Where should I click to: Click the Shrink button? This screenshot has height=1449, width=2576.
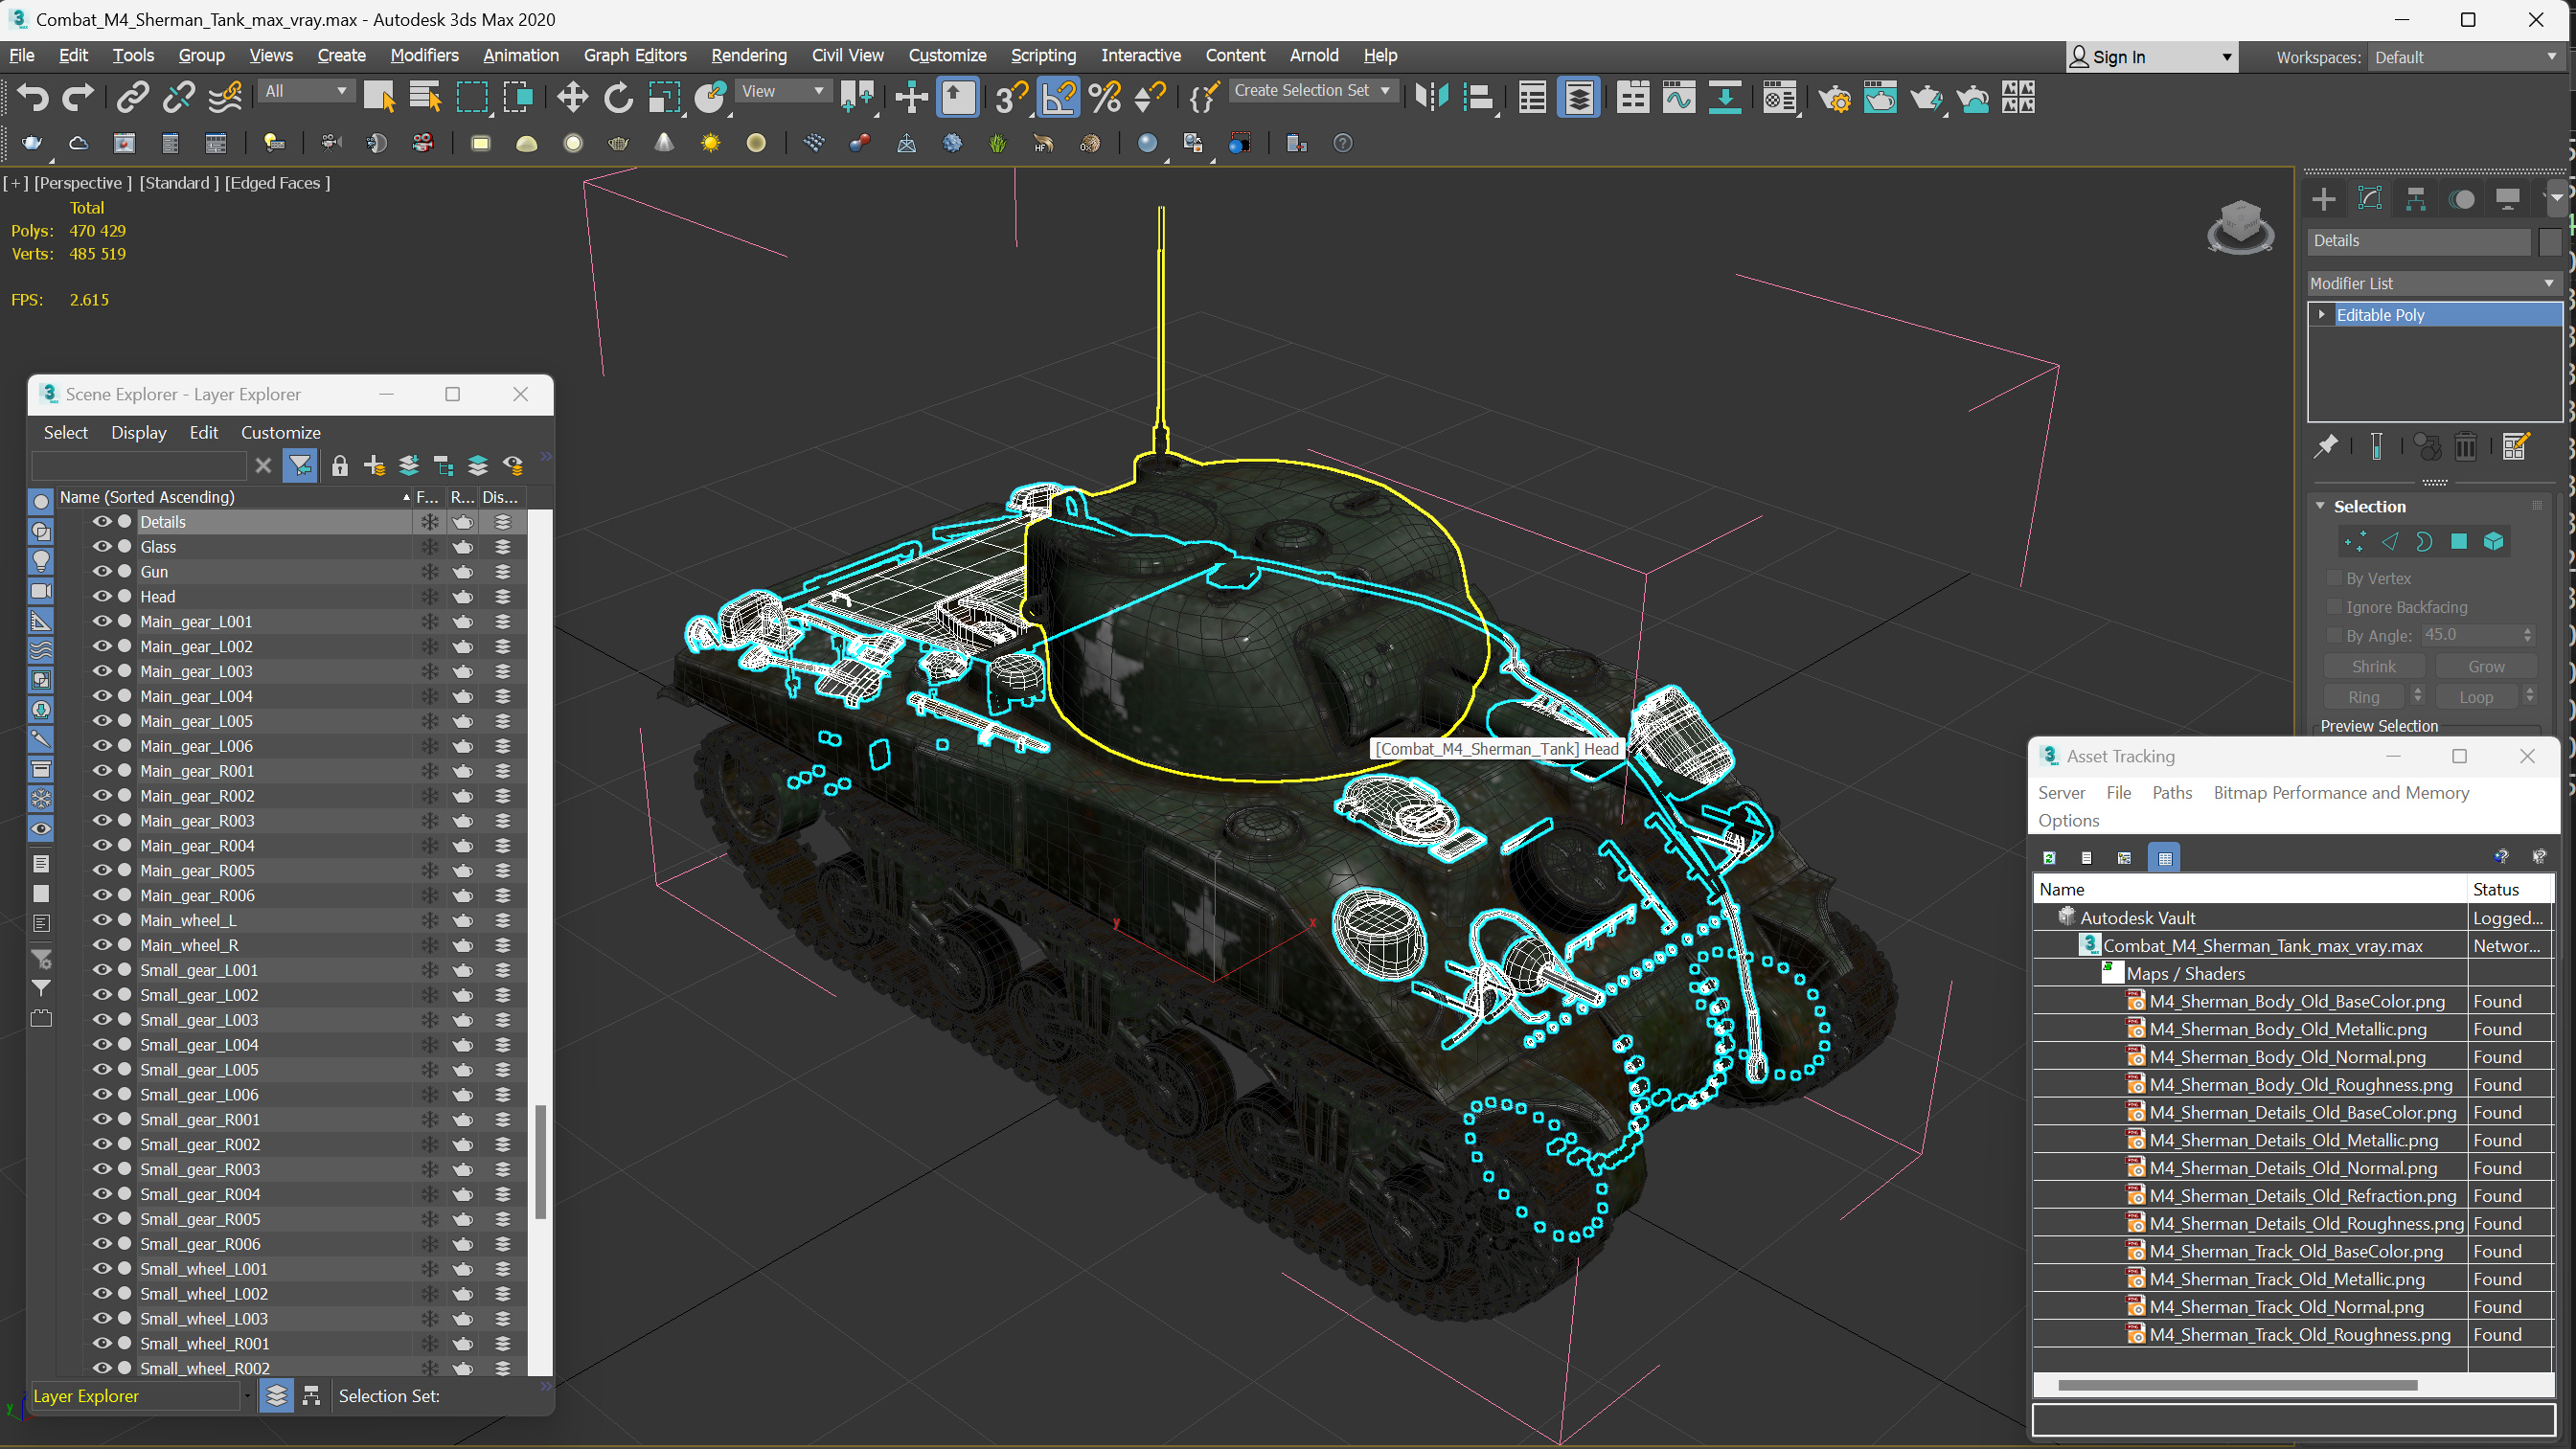[2374, 666]
